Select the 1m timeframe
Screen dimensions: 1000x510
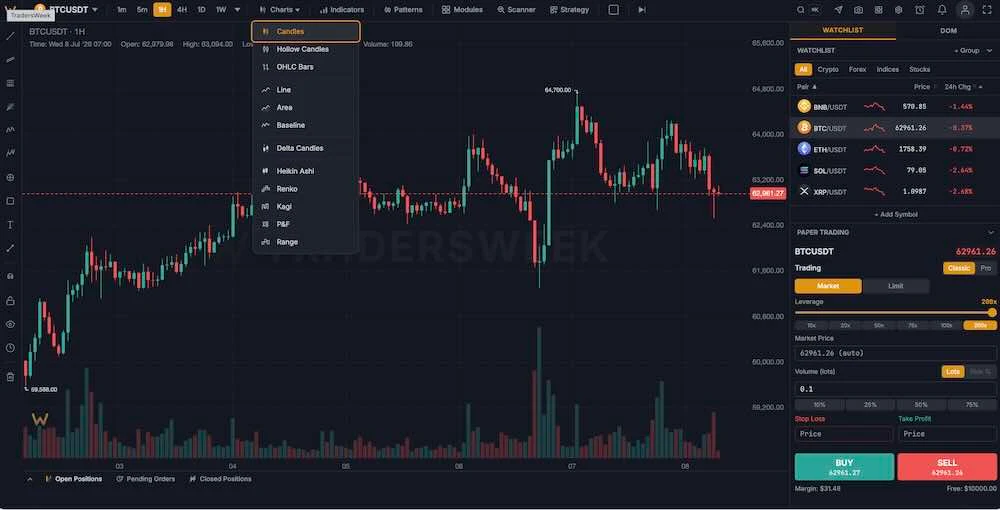tap(122, 10)
